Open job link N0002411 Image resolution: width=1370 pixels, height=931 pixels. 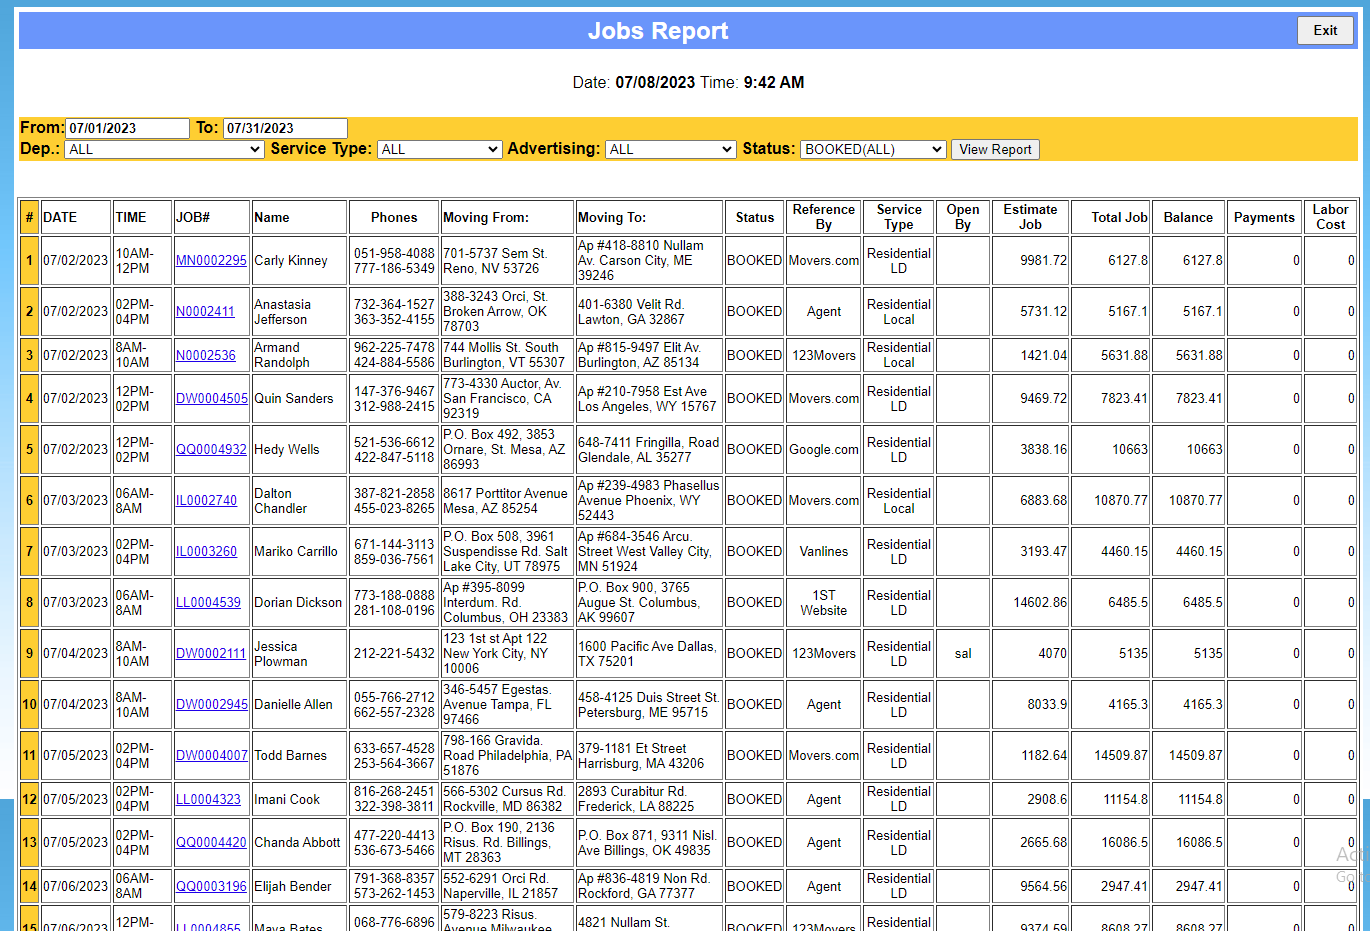click(205, 311)
